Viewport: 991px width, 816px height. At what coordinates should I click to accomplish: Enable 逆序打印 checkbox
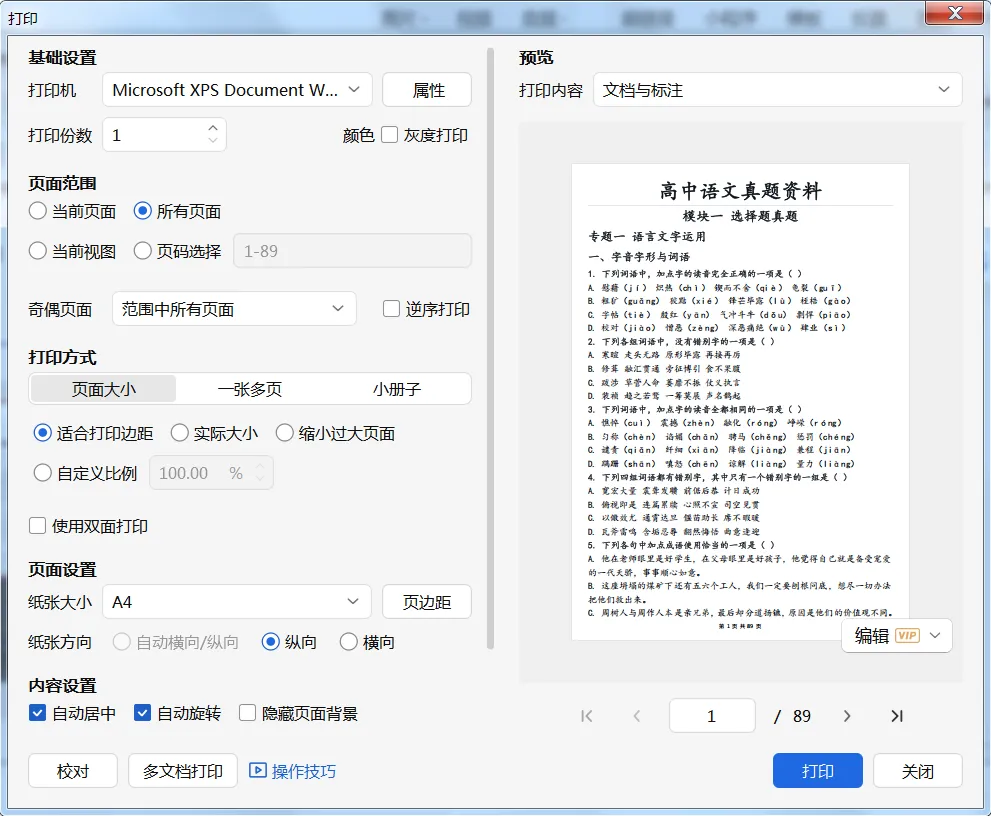(391, 308)
